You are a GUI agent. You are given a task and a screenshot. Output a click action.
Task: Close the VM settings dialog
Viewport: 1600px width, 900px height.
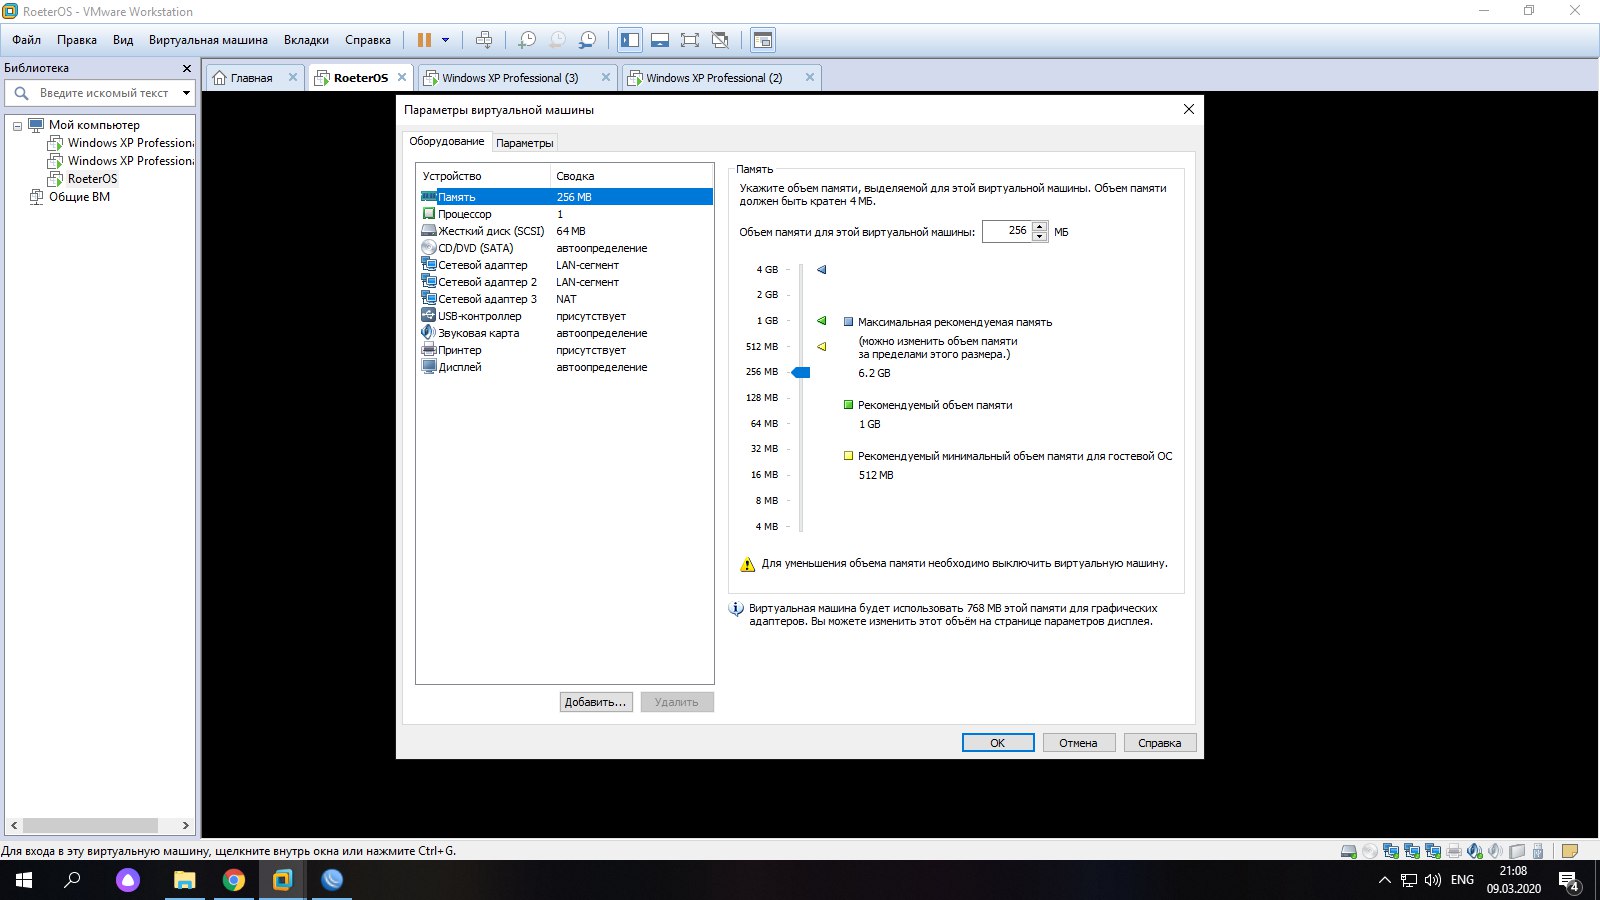(x=1189, y=109)
